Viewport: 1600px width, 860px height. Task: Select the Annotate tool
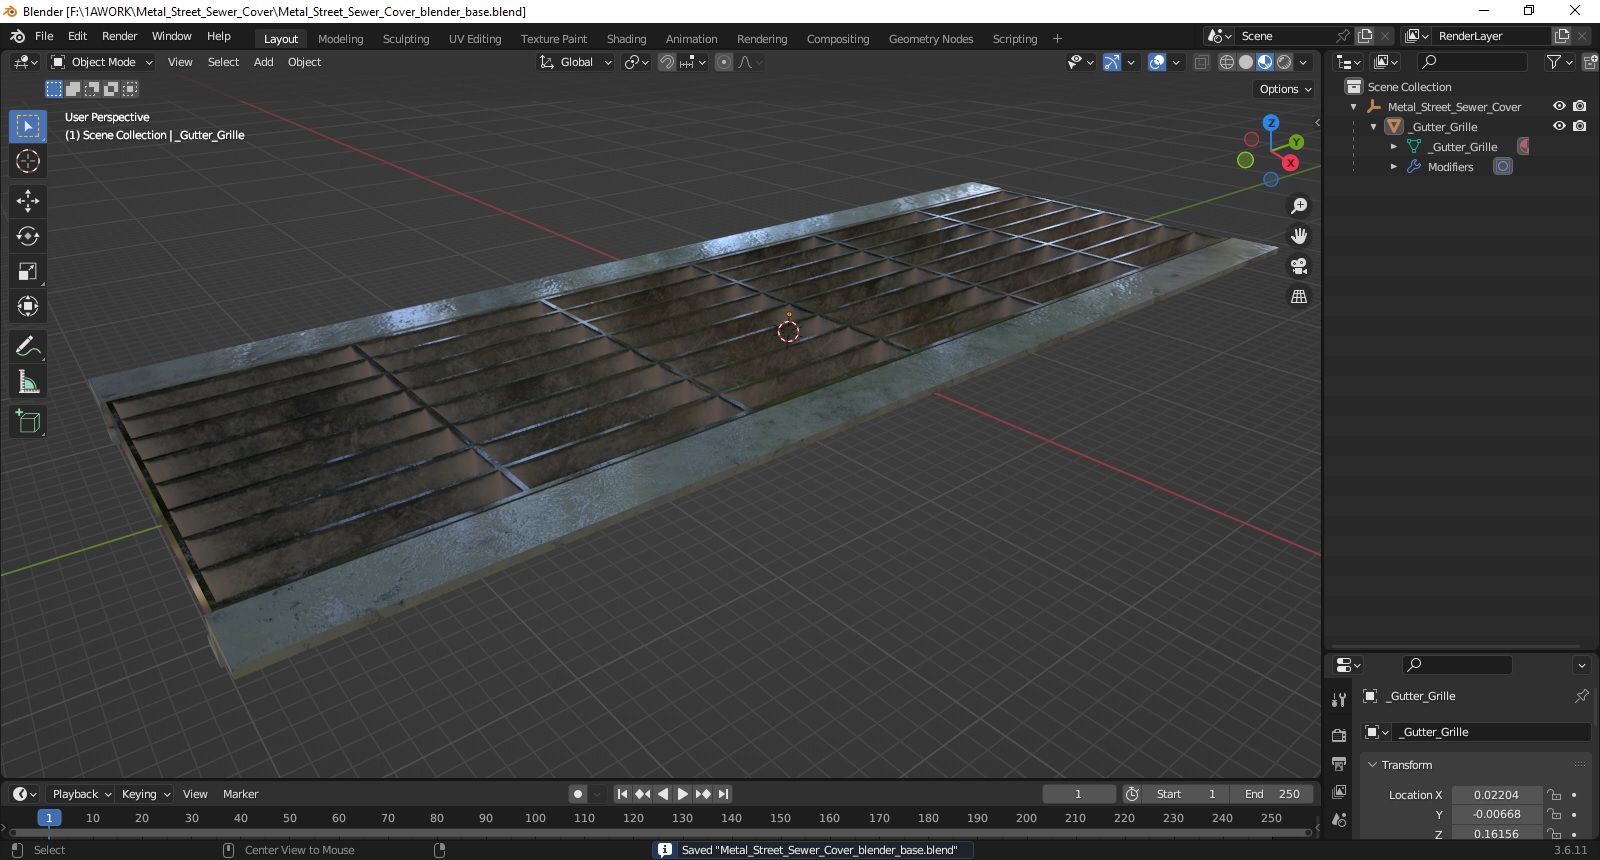click(28, 346)
